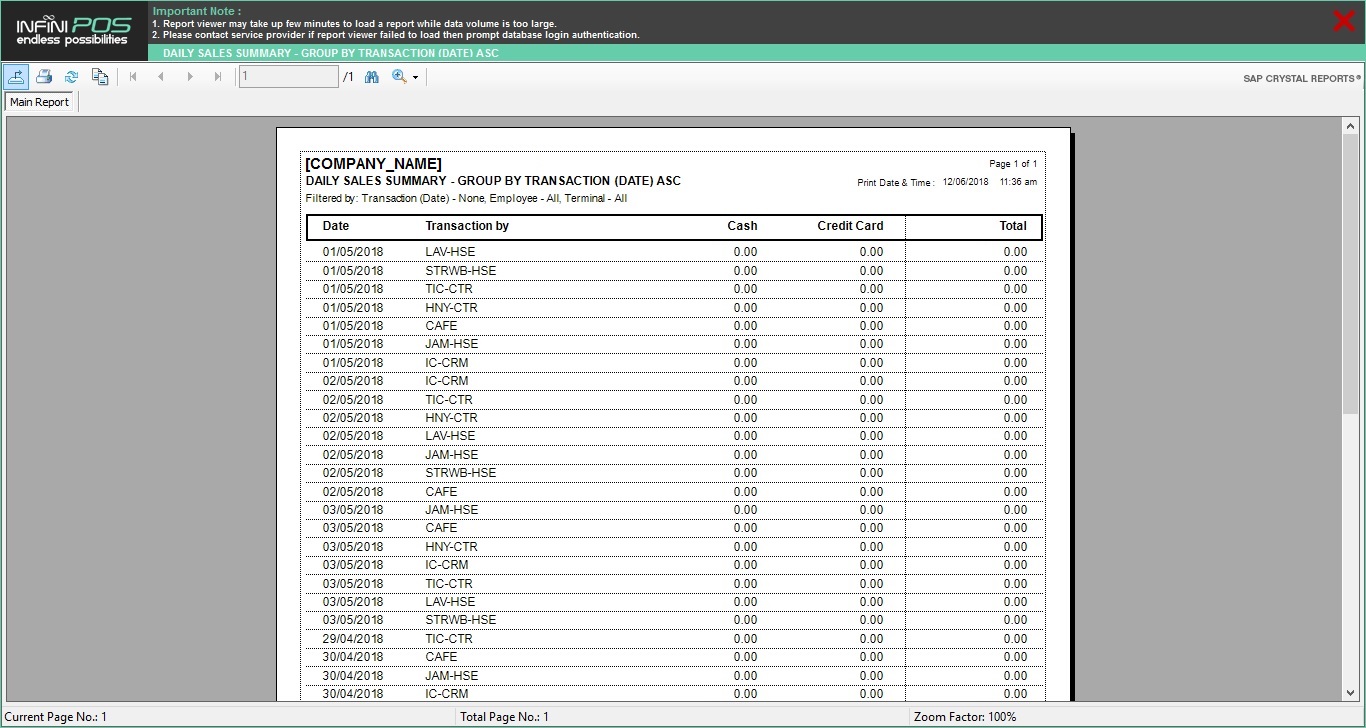1366x728 pixels.
Task: Select HNY-CTR in the 03/05/2018 row
Action: pyautogui.click(x=451, y=547)
